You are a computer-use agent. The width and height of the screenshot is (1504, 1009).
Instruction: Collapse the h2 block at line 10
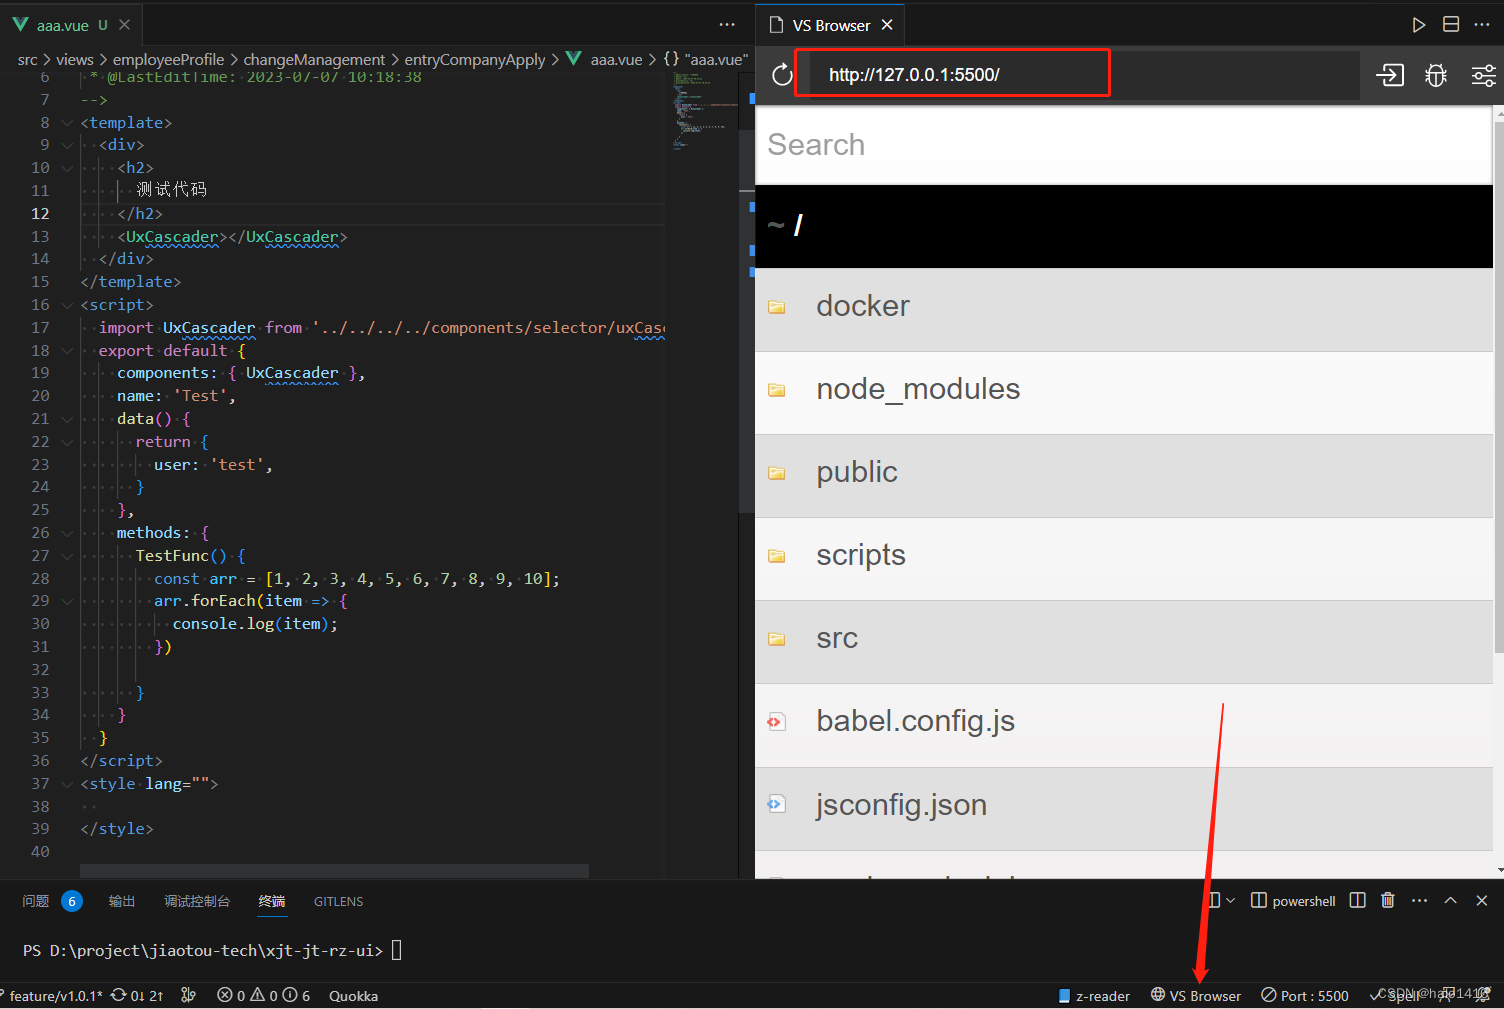[67, 168]
